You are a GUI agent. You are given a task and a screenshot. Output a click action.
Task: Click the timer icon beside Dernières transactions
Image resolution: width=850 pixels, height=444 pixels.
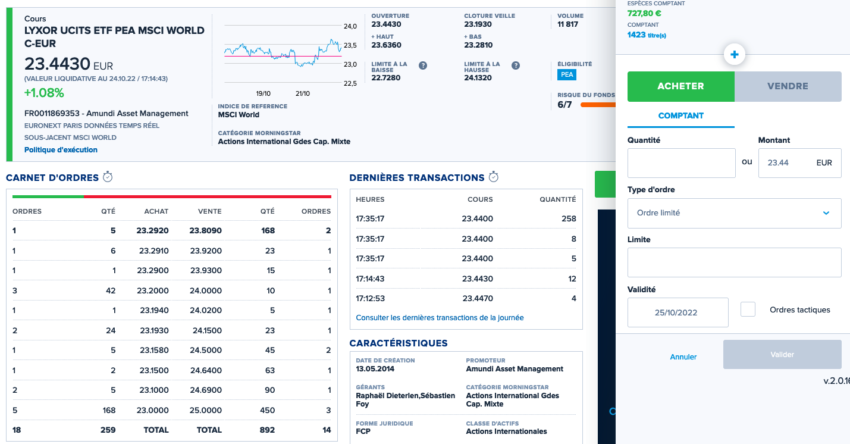pos(493,177)
